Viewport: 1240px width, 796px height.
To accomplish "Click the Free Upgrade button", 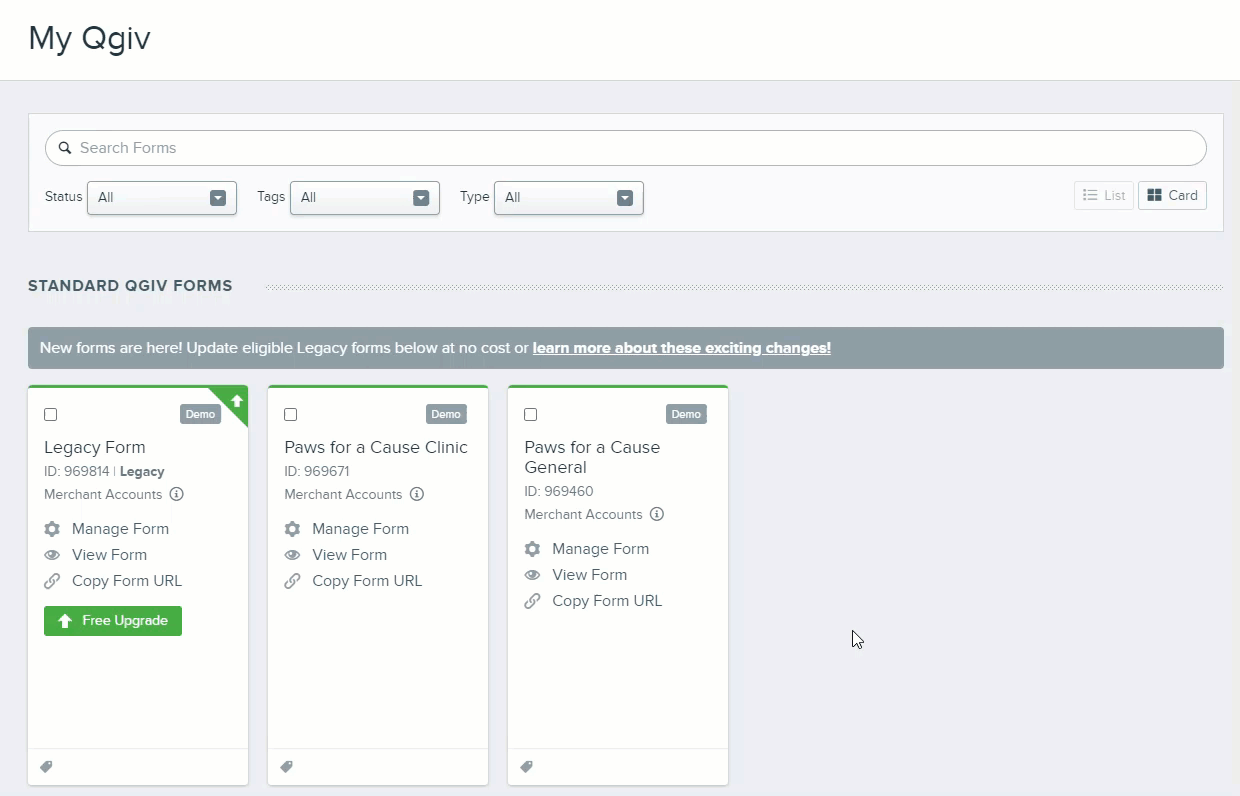I will 113,621.
